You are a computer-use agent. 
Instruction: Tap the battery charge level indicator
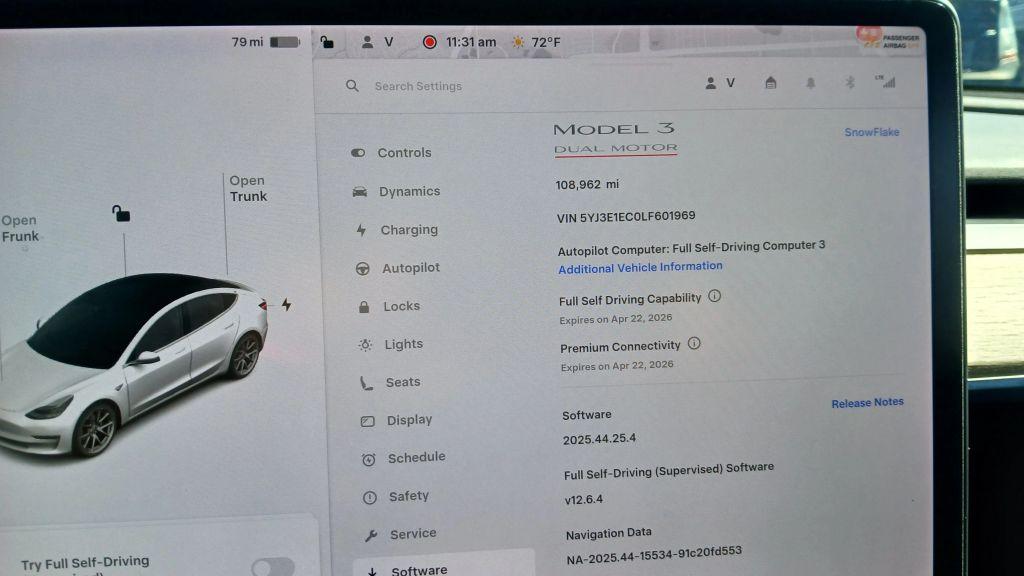pos(284,42)
